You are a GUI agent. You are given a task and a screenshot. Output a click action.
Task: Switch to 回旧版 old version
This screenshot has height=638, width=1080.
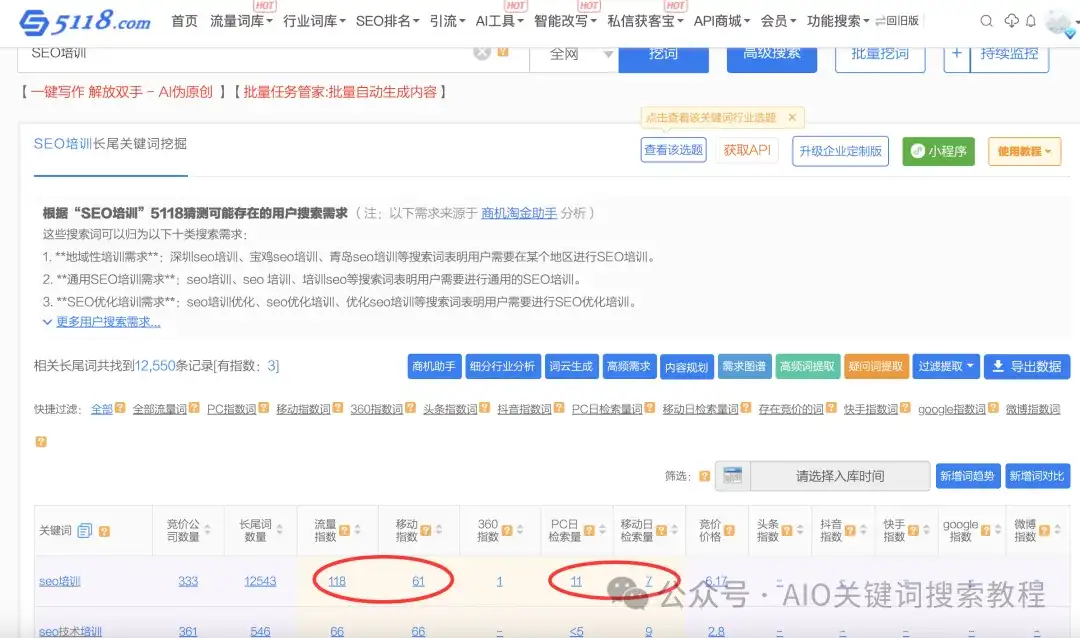897,21
